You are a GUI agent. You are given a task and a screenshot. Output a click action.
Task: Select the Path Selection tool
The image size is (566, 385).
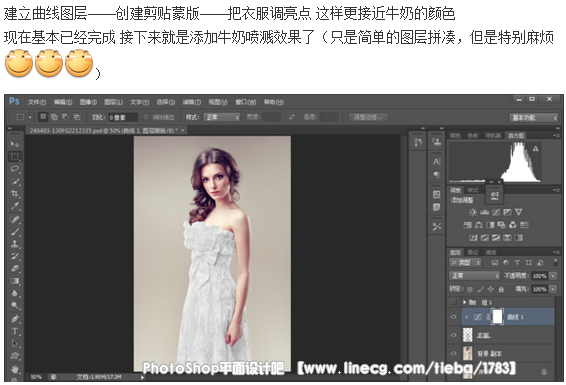(x=14, y=343)
